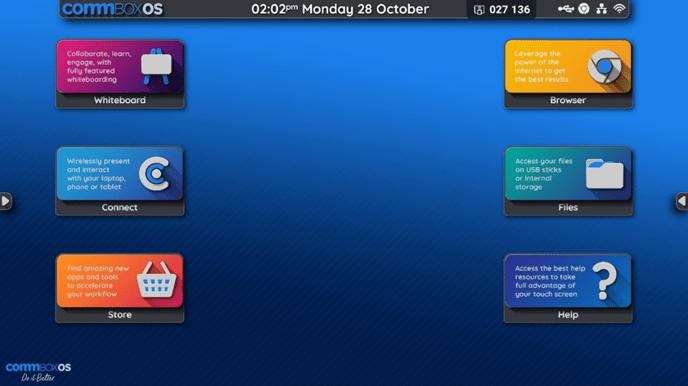Click the clock and date display
The width and height of the screenshot is (688, 386).
click(340, 9)
